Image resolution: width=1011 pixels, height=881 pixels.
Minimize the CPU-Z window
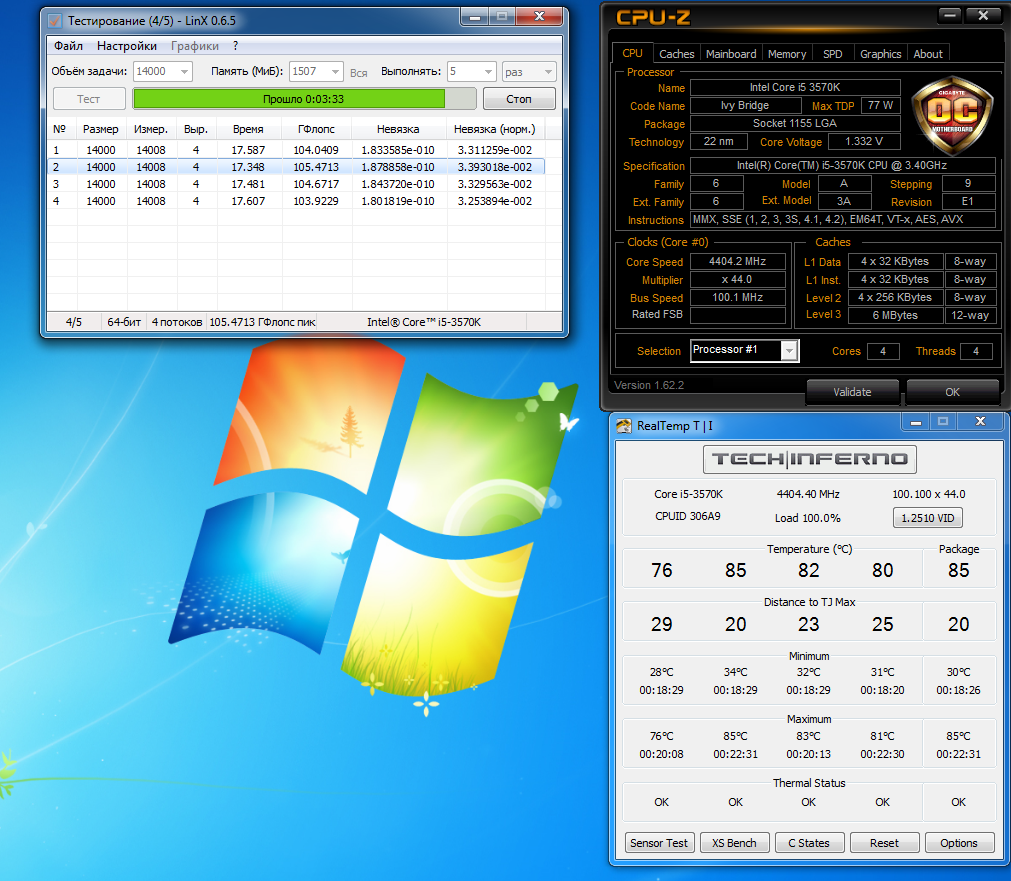pyautogui.click(x=949, y=15)
